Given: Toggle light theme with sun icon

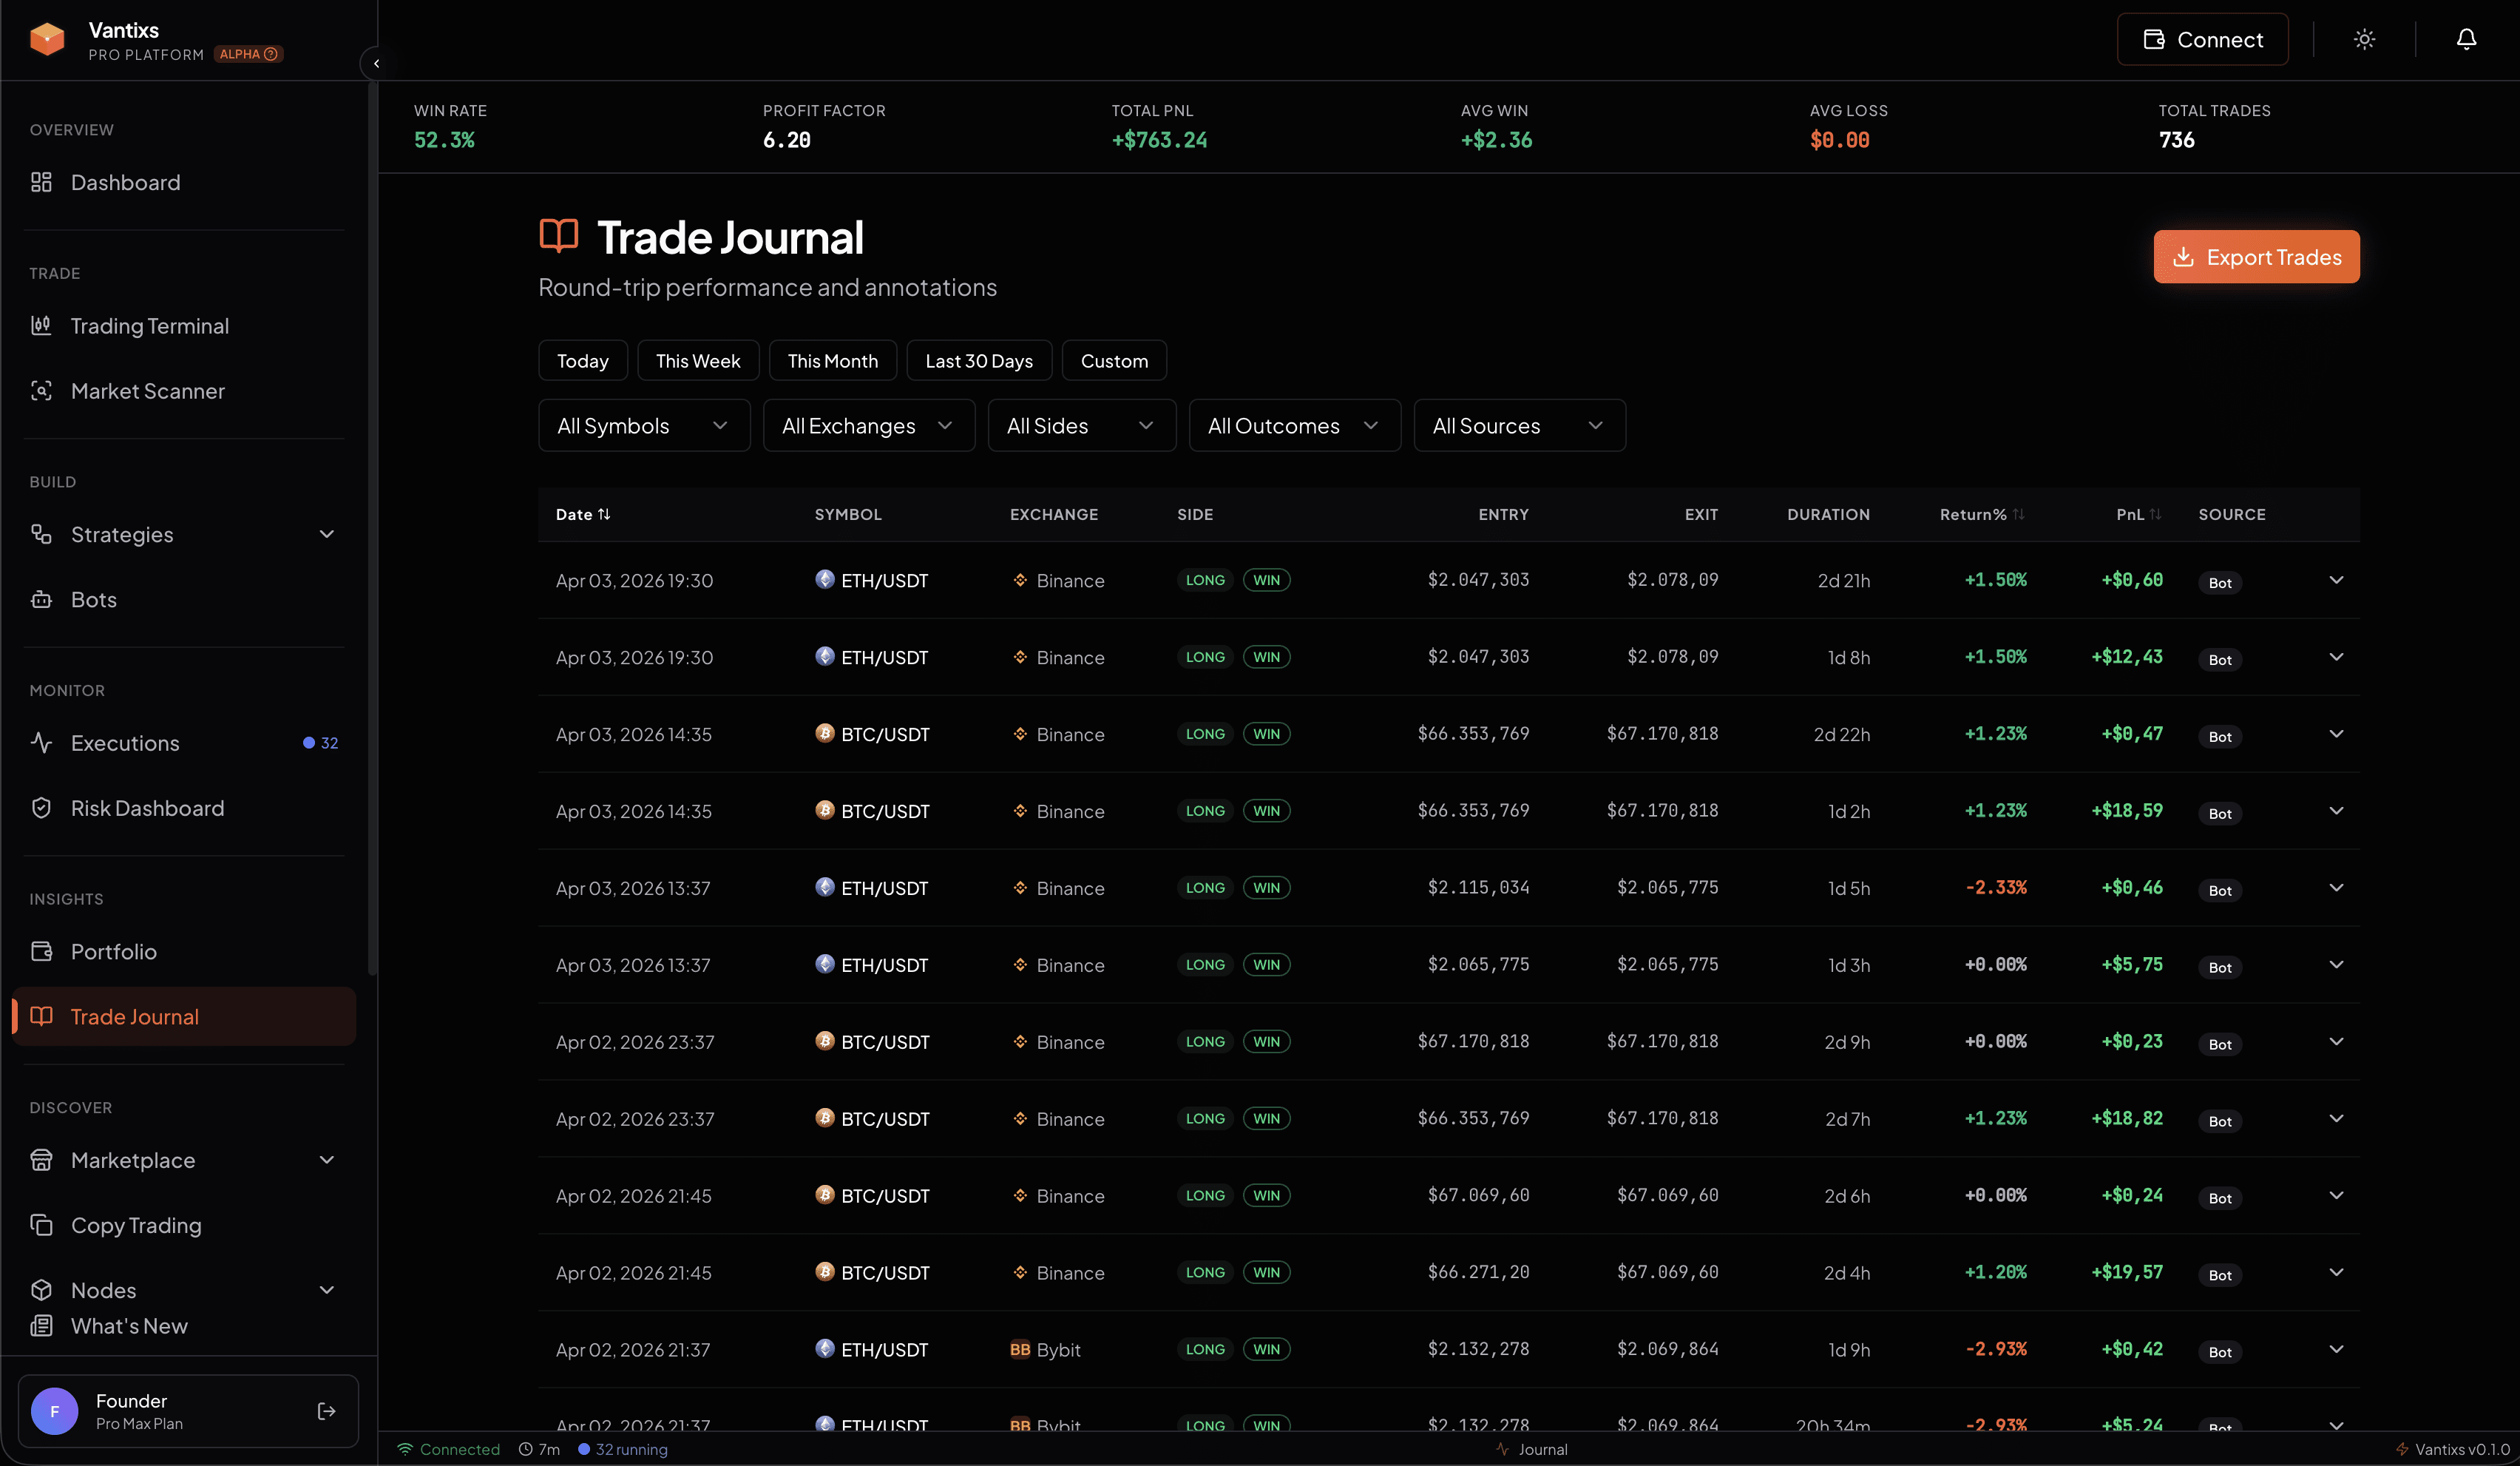Looking at the screenshot, I should coord(2364,39).
